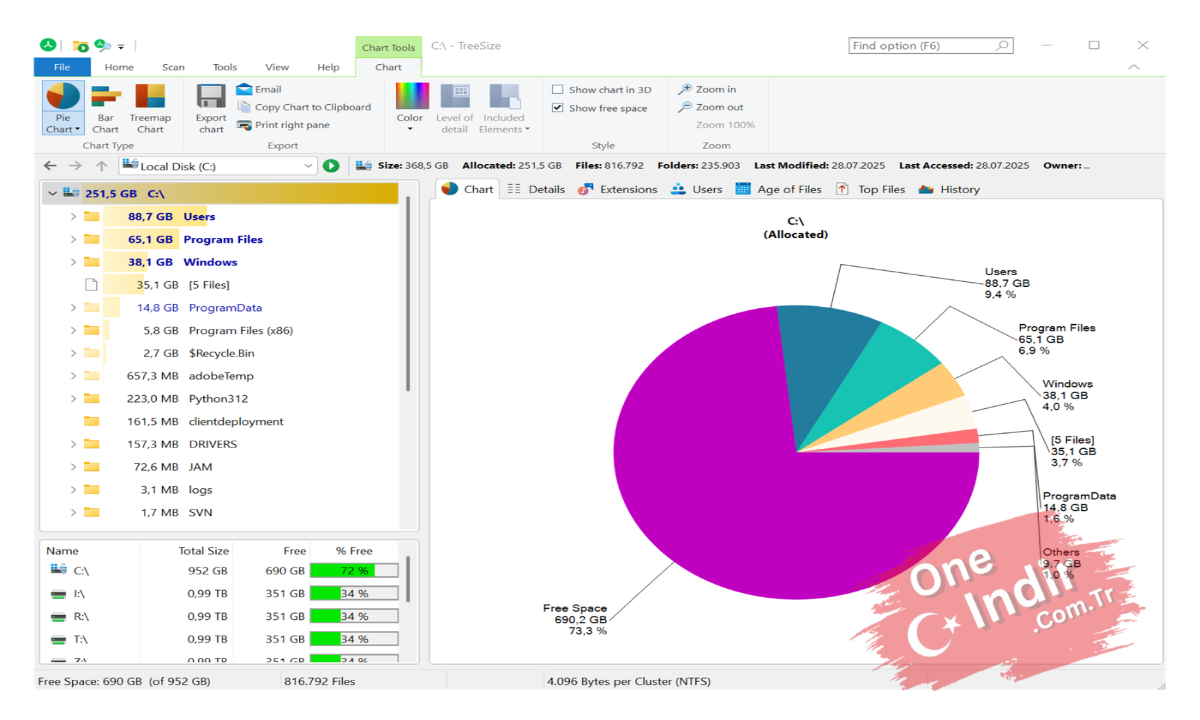Image resolution: width=1200 pixels, height=720 pixels.
Task: Select the Python312 folder row
Action: coord(220,399)
